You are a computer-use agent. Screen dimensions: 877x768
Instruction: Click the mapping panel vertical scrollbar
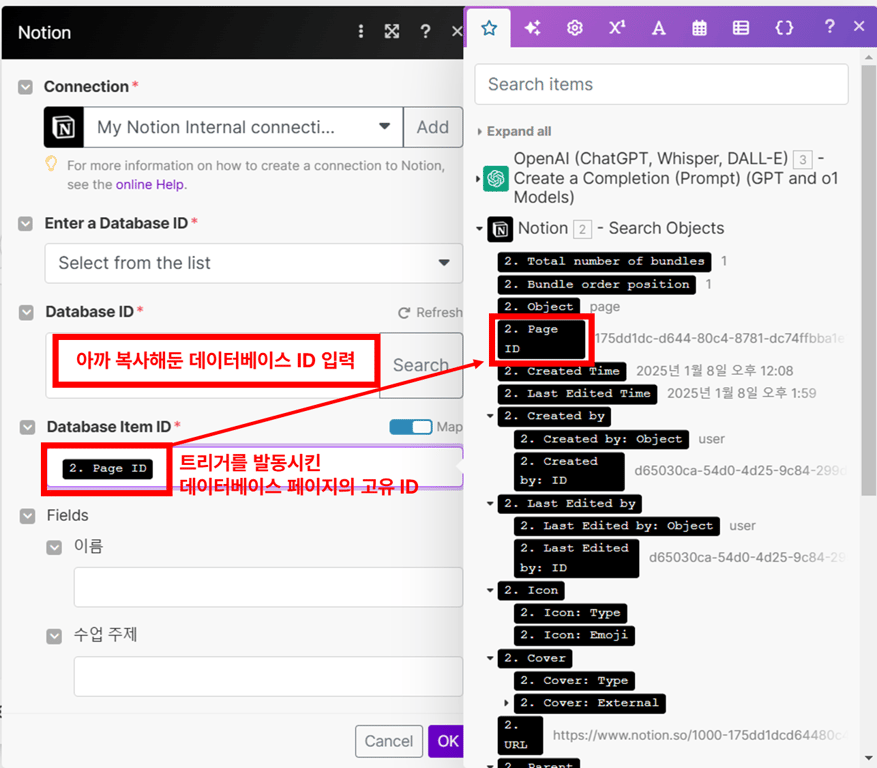[x=868, y=280]
